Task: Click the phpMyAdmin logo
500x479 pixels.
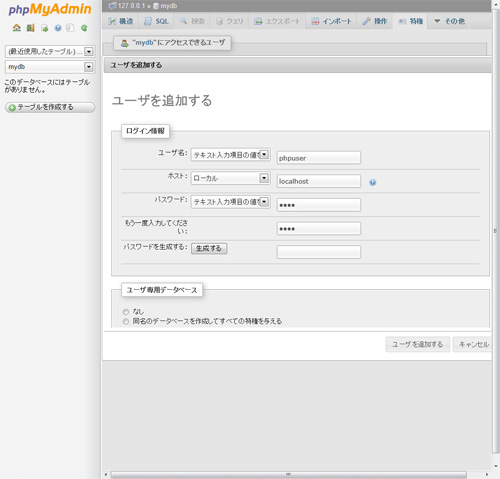Action: tap(50, 9)
